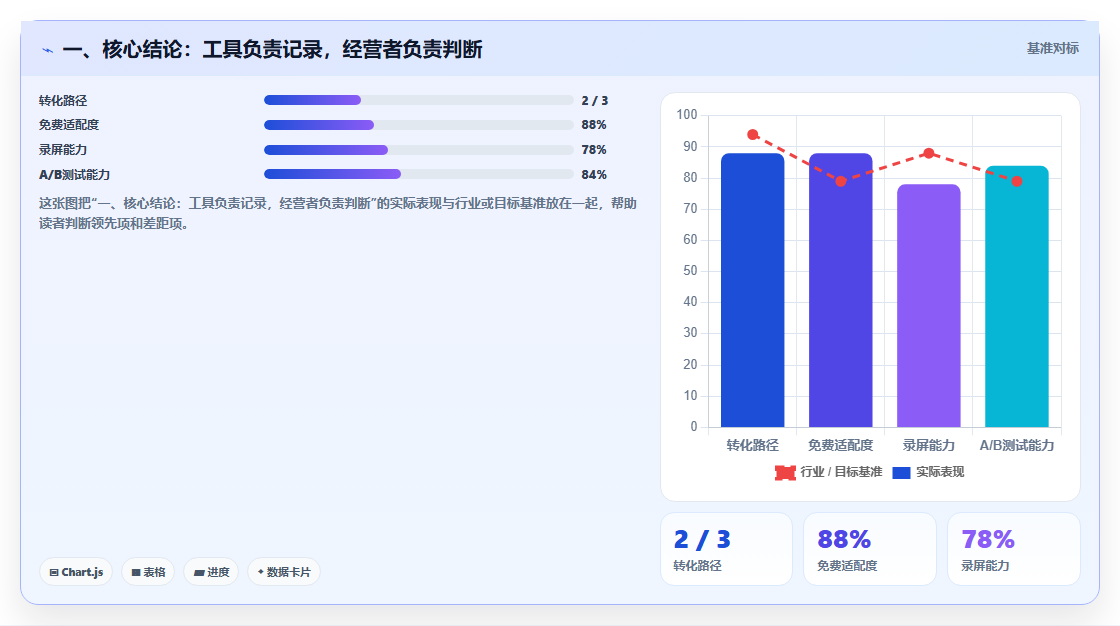Click the 转化路径 label in progress list

pos(63,101)
